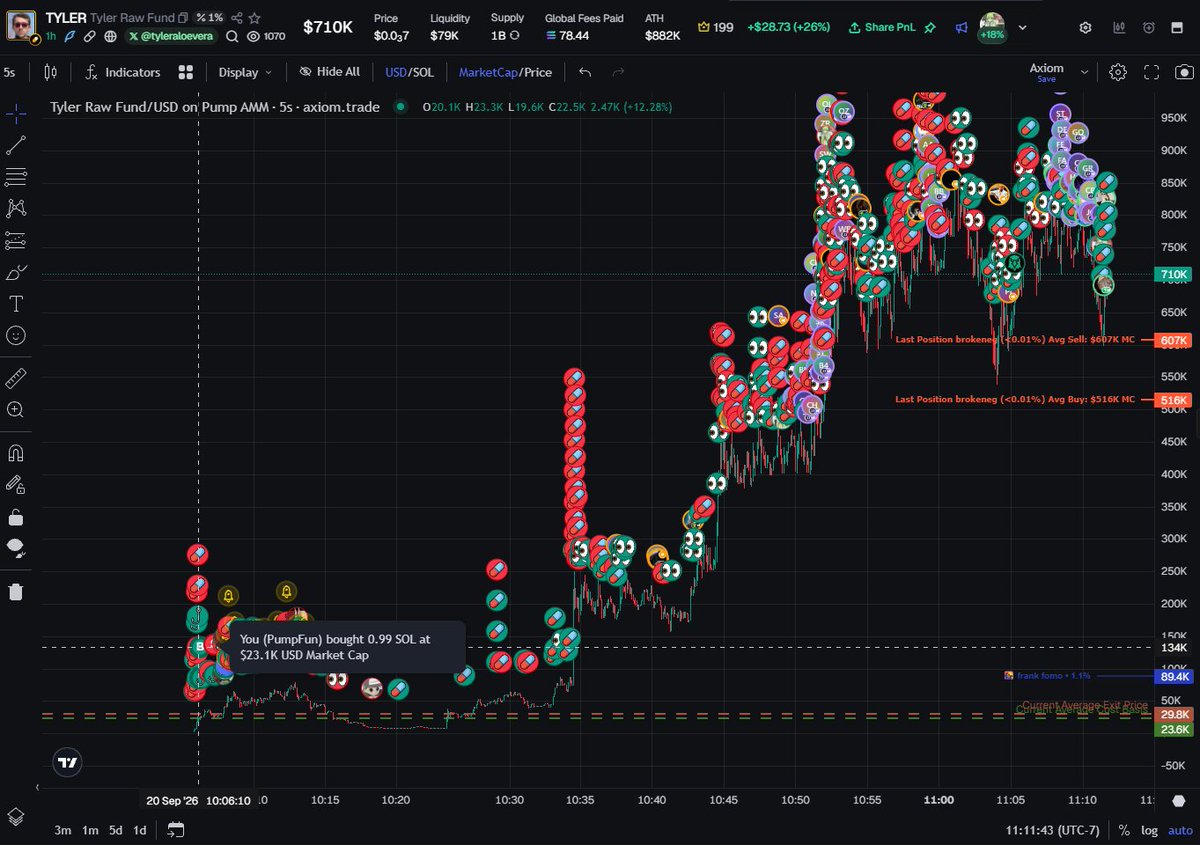This screenshot has width=1200, height=845.
Task: Expand the +18% wallet avatar chevron
Action: click(1022, 27)
